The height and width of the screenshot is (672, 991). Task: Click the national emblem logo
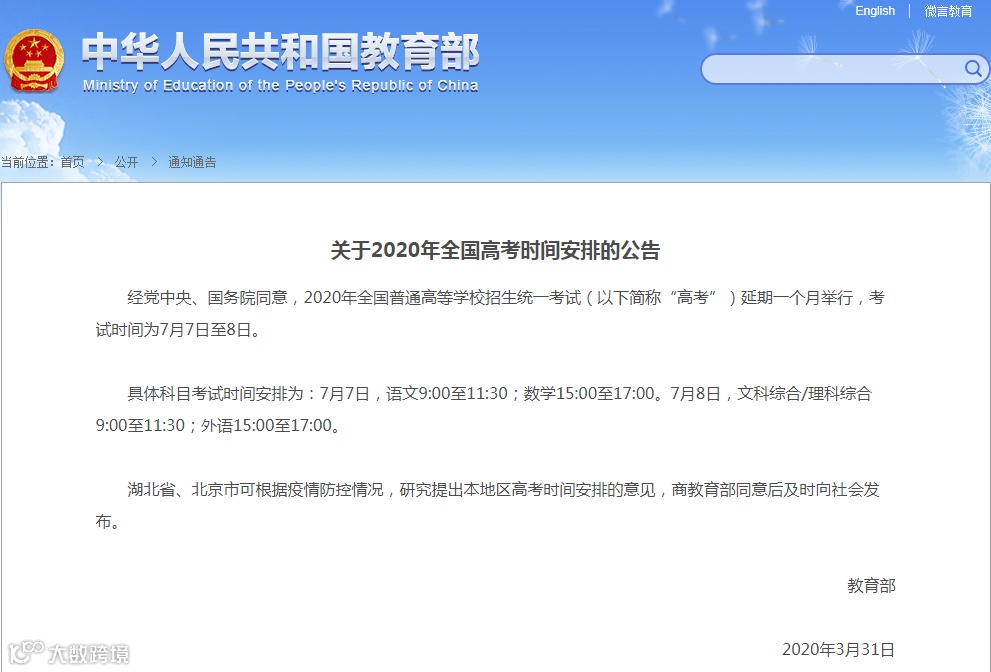tap(33, 61)
